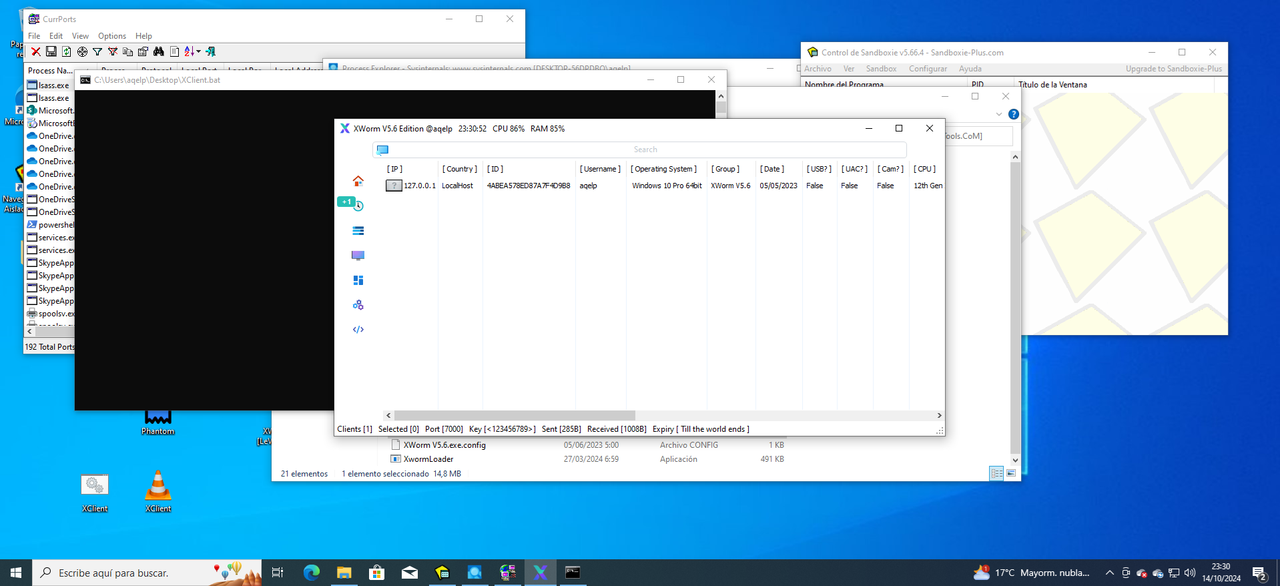Open the monitor icon in XWorm sidebar

358,255
